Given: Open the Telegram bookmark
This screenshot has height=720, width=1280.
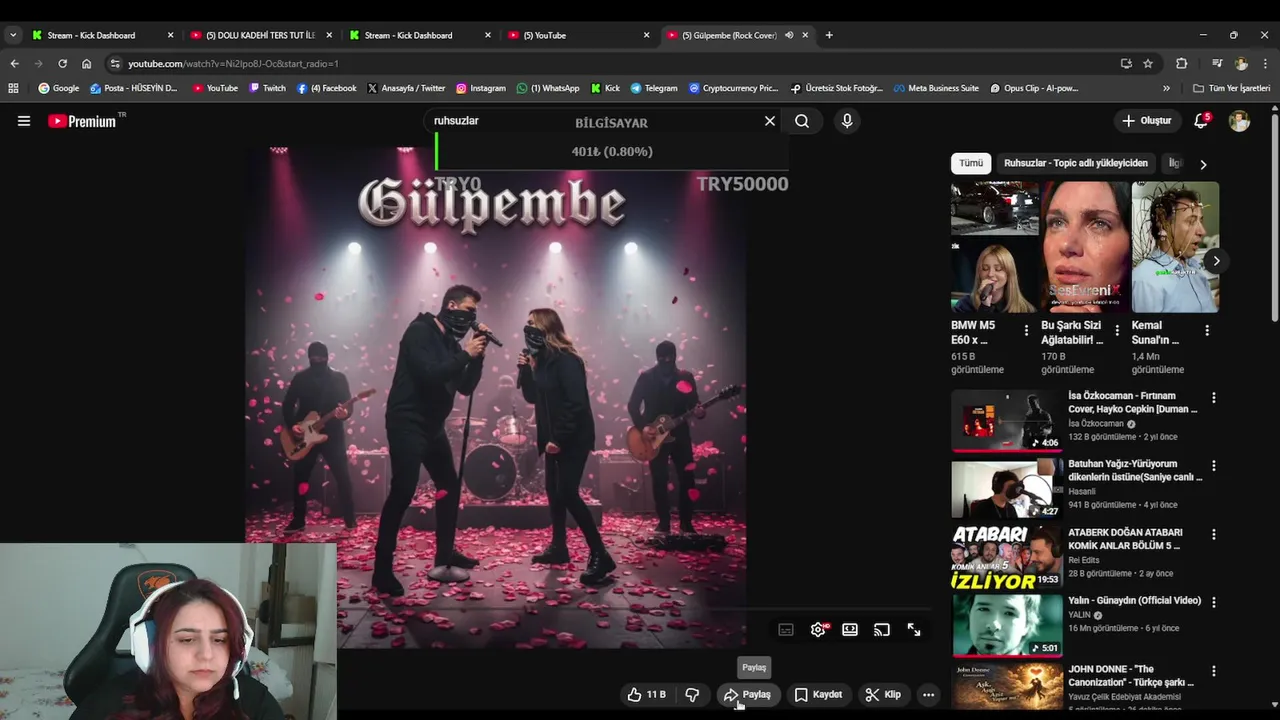Looking at the screenshot, I should 653,88.
